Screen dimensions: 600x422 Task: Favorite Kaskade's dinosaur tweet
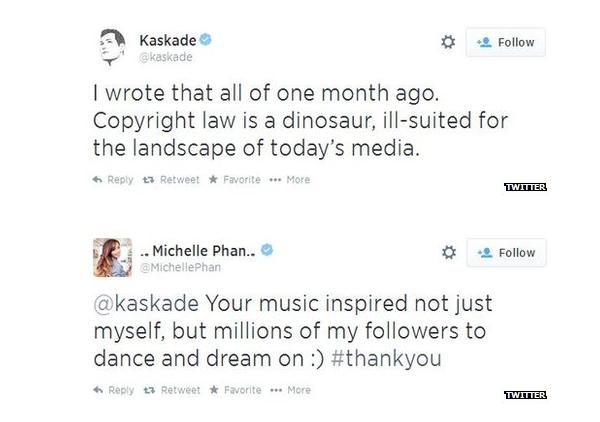234,180
